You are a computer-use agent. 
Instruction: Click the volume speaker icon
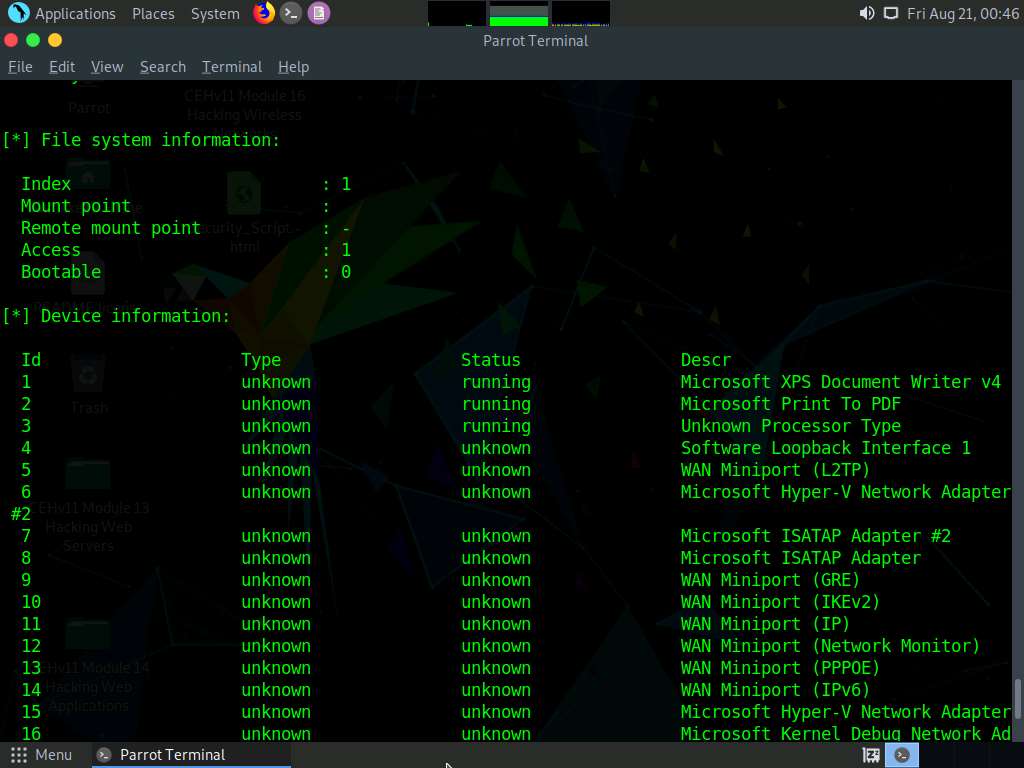(867, 14)
